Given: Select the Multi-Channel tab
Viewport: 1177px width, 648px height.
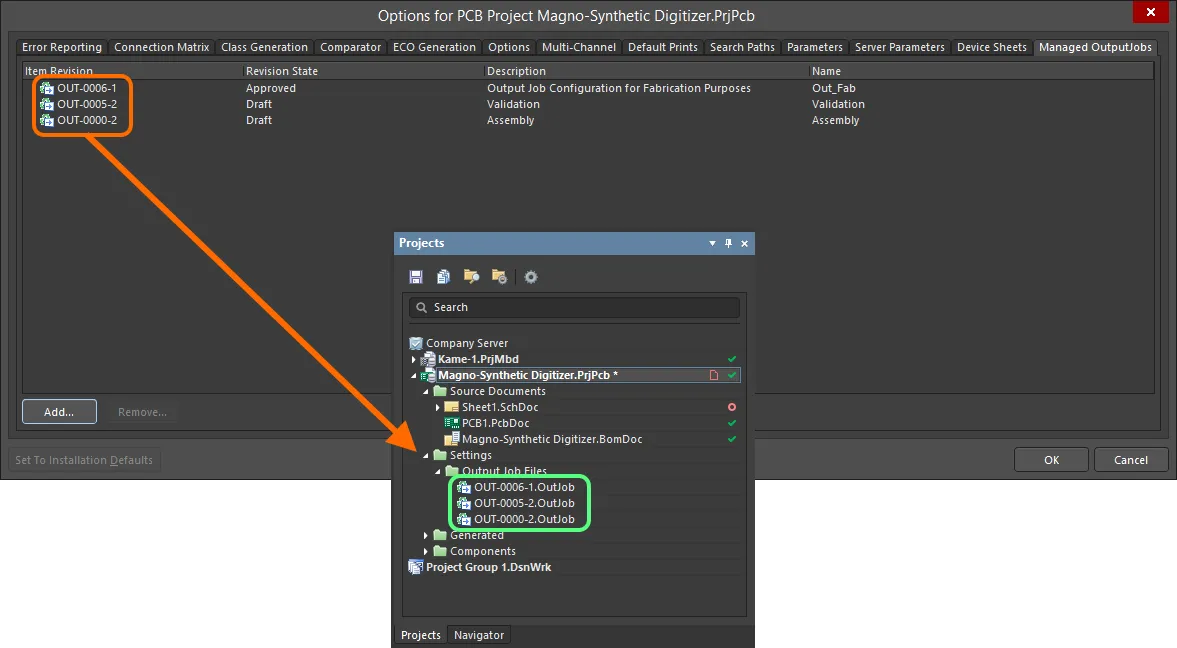Looking at the screenshot, I should (579, 47).
